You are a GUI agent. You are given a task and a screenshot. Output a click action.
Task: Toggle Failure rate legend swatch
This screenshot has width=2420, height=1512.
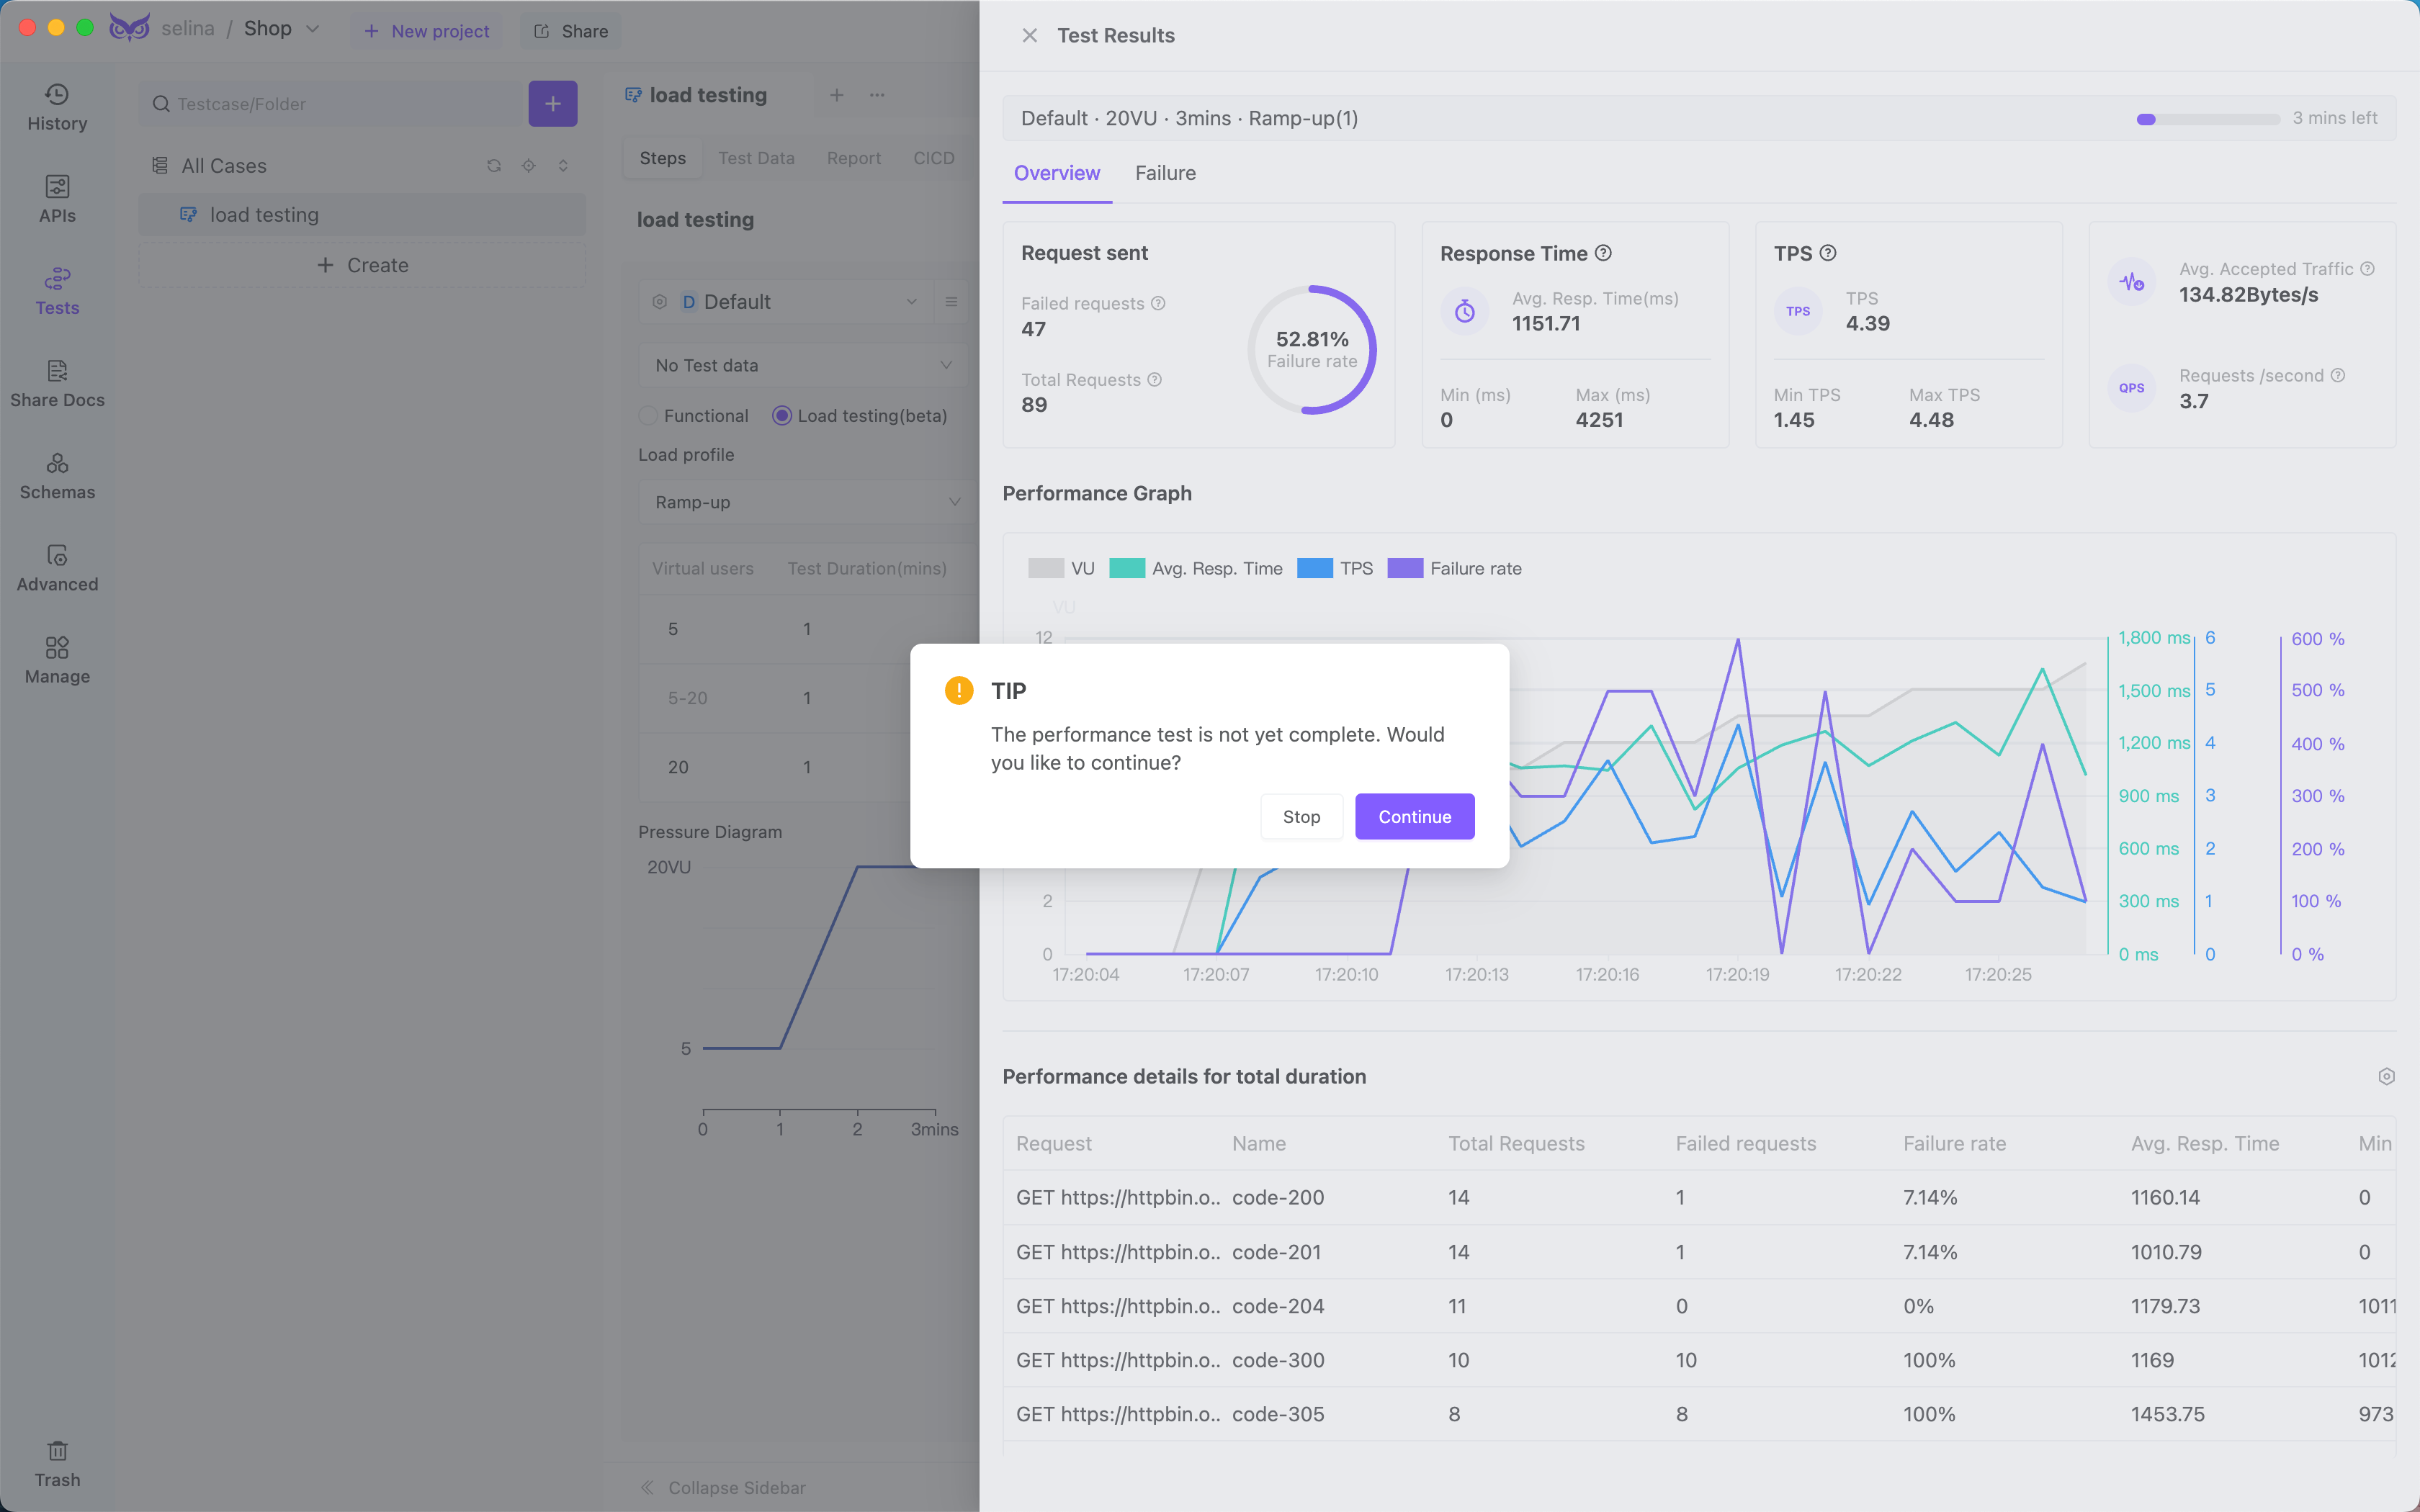1405,568
